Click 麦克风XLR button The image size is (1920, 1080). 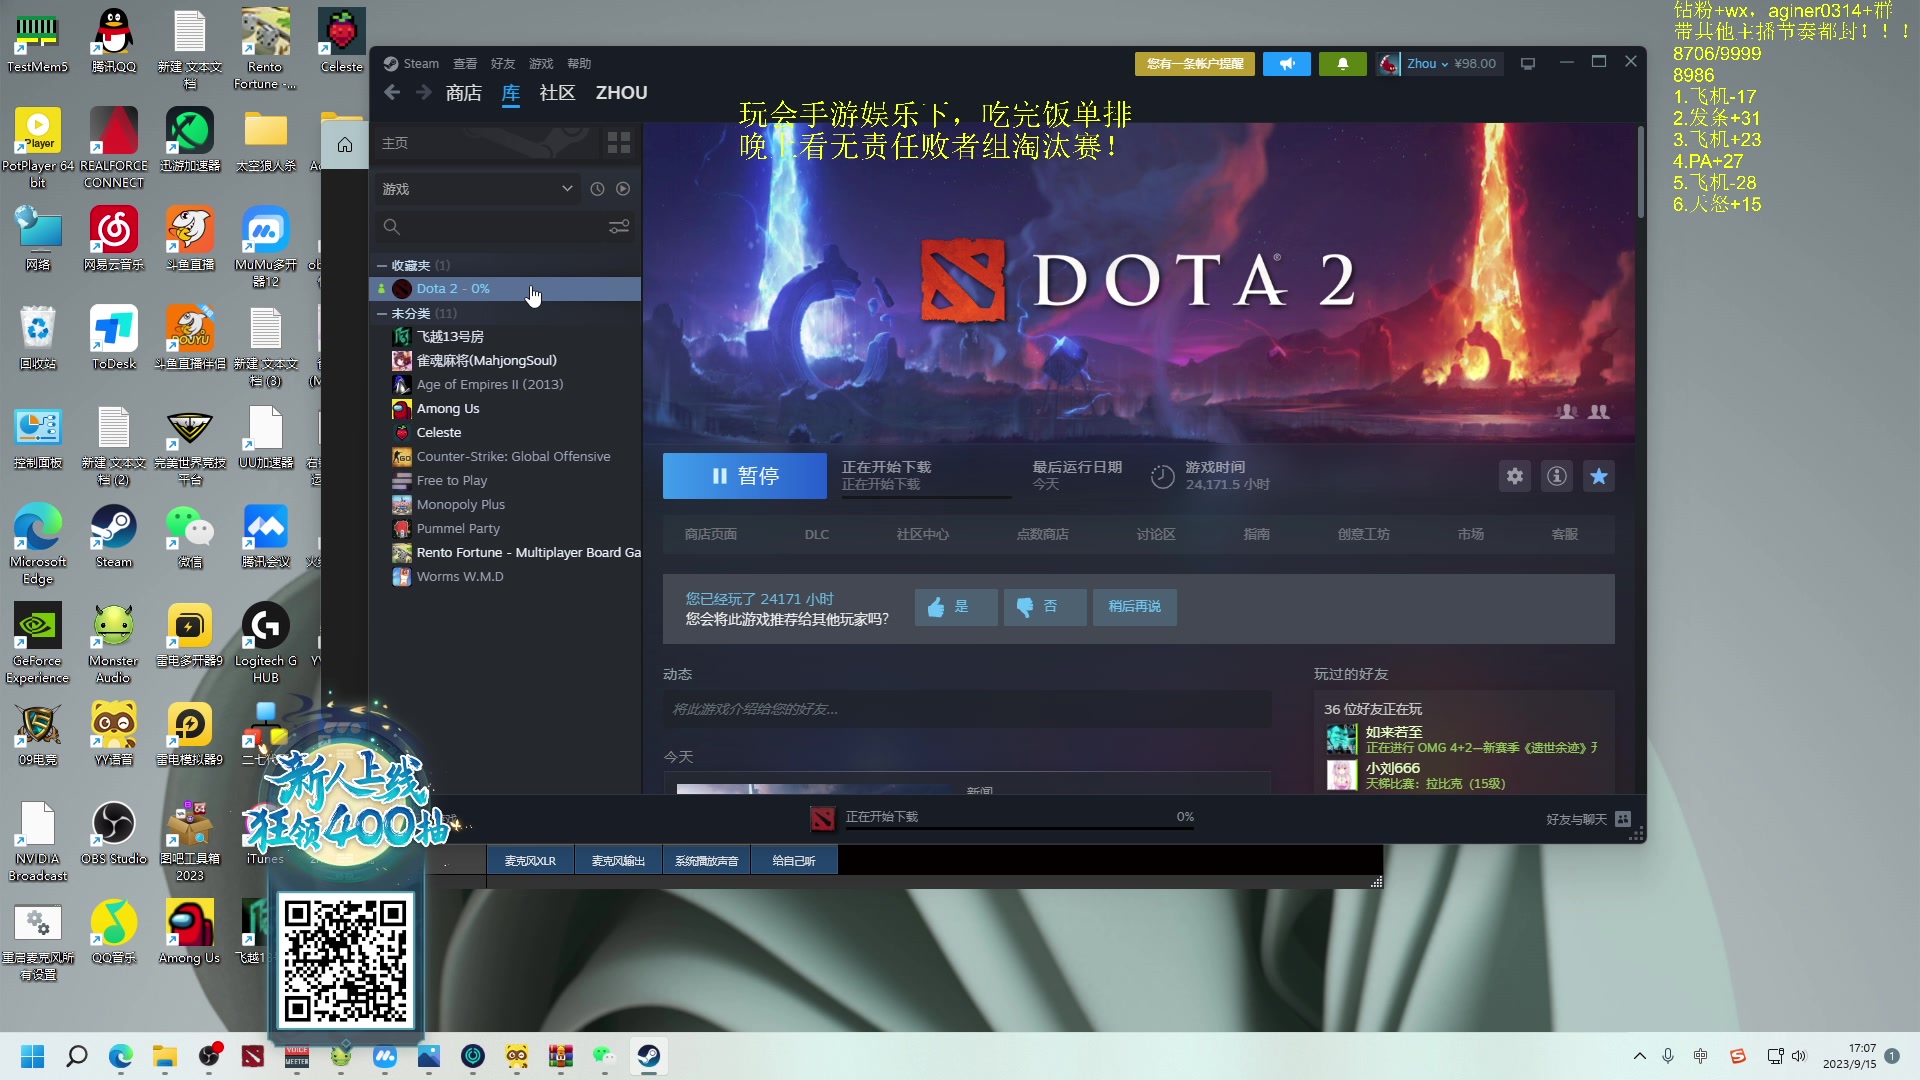click(530, 861)
